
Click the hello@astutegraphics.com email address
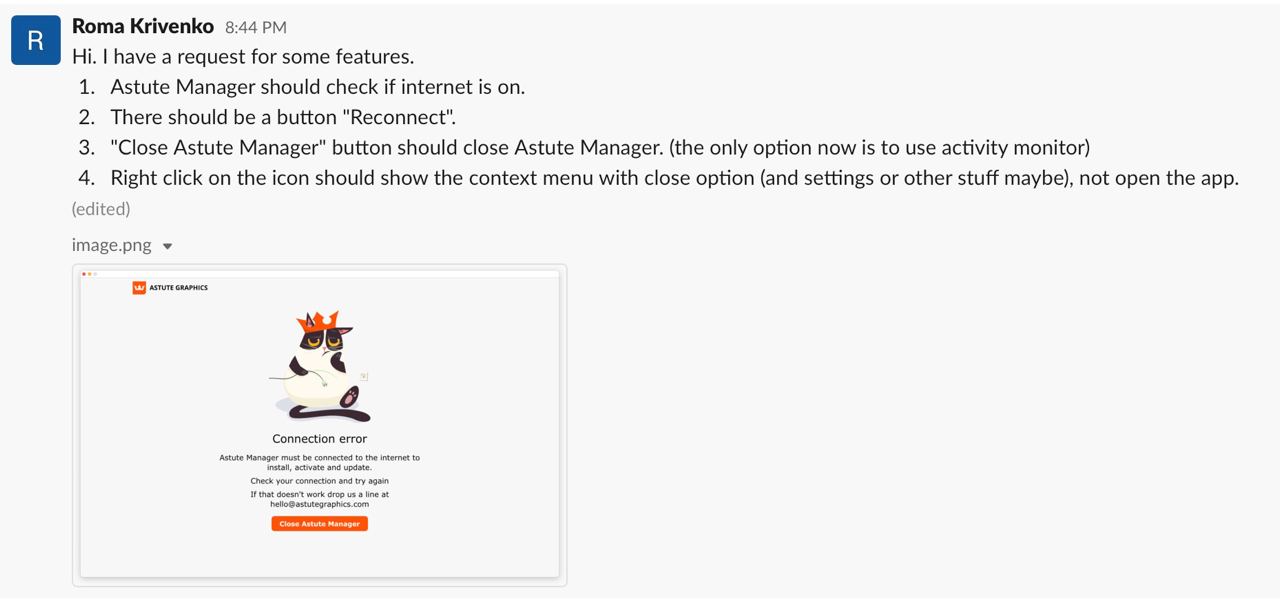(319, 504)
